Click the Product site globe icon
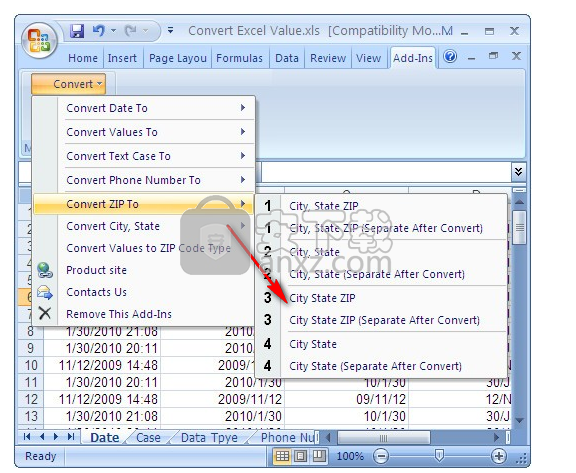The image size is (576, 473). click(45, 270)
